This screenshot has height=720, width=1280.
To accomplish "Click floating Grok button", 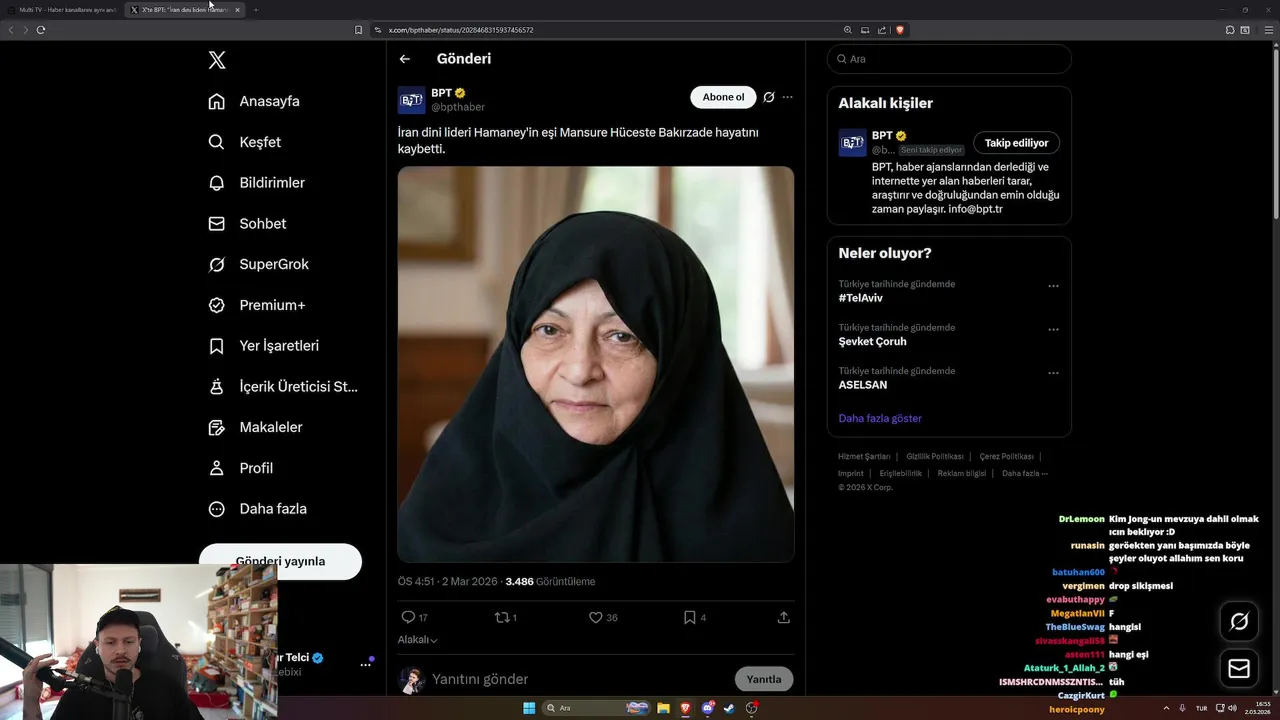I will [x=1239, y=622].
